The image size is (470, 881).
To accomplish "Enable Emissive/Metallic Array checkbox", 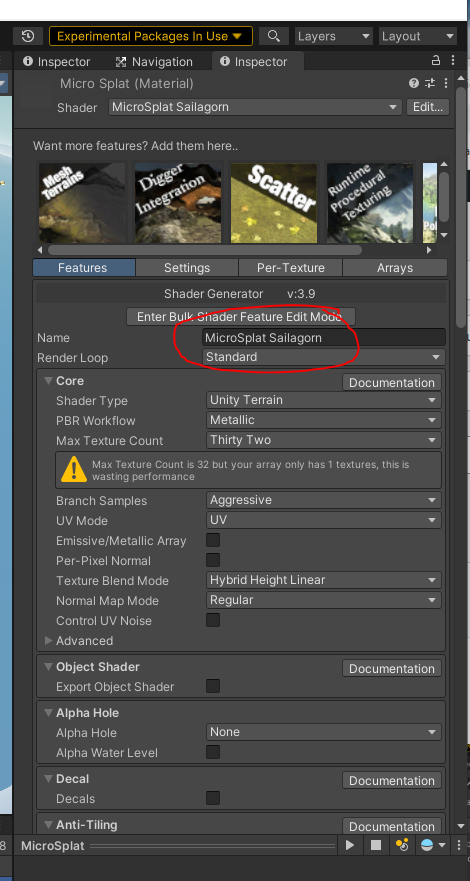I will 213,541.
